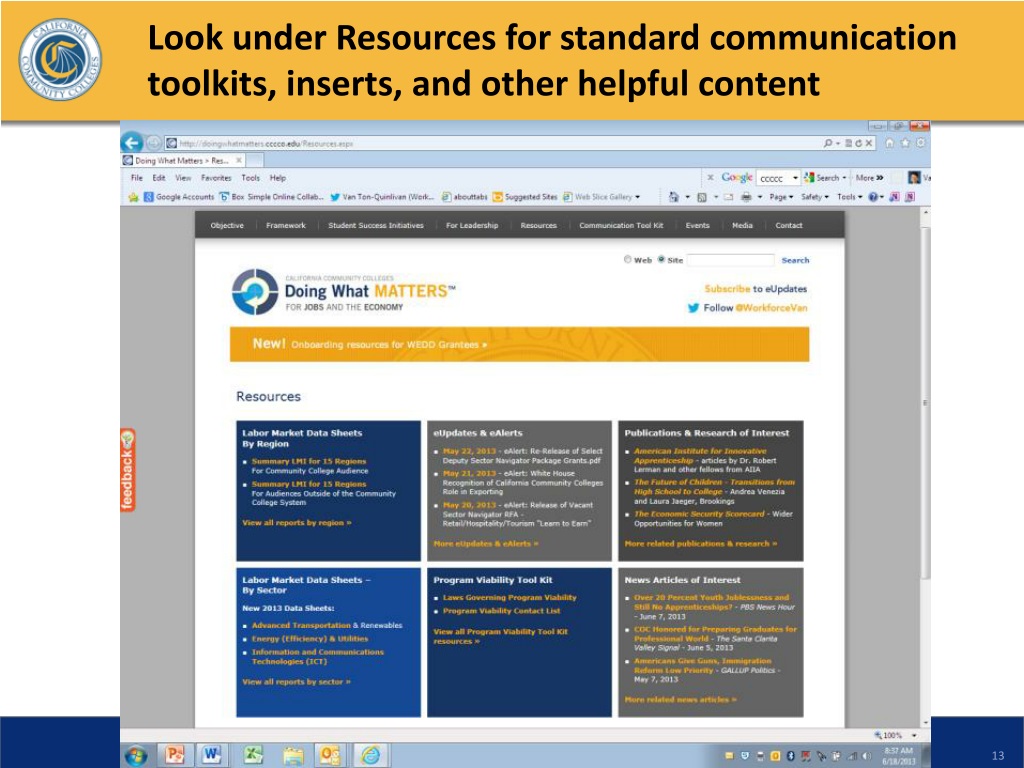This screenshot has height=768, width=1024.
Task: Open the Google Accounts favorite
Action: [179, 197]
